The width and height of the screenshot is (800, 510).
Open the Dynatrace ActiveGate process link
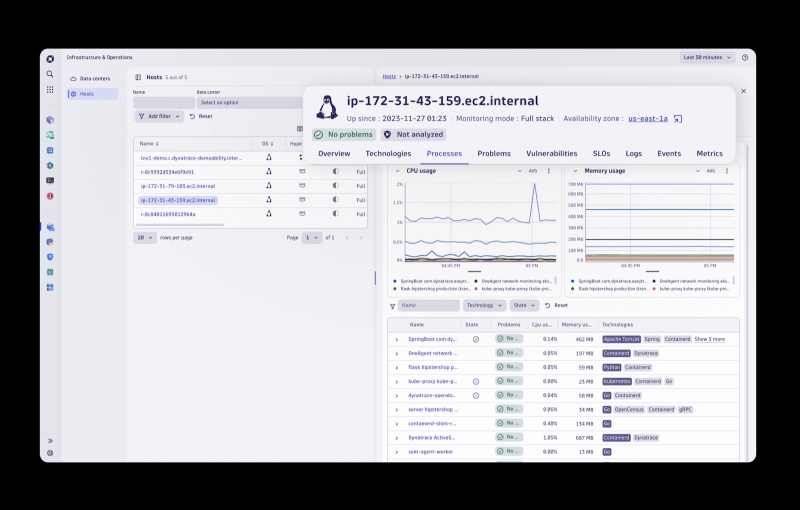431,438
